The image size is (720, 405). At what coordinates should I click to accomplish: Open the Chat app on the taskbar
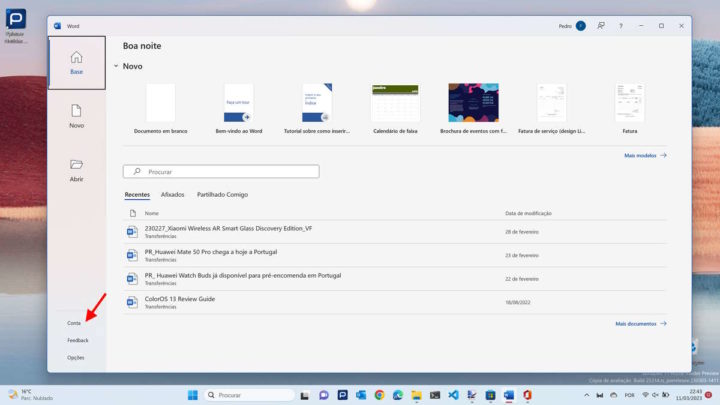tap(324, 395)
